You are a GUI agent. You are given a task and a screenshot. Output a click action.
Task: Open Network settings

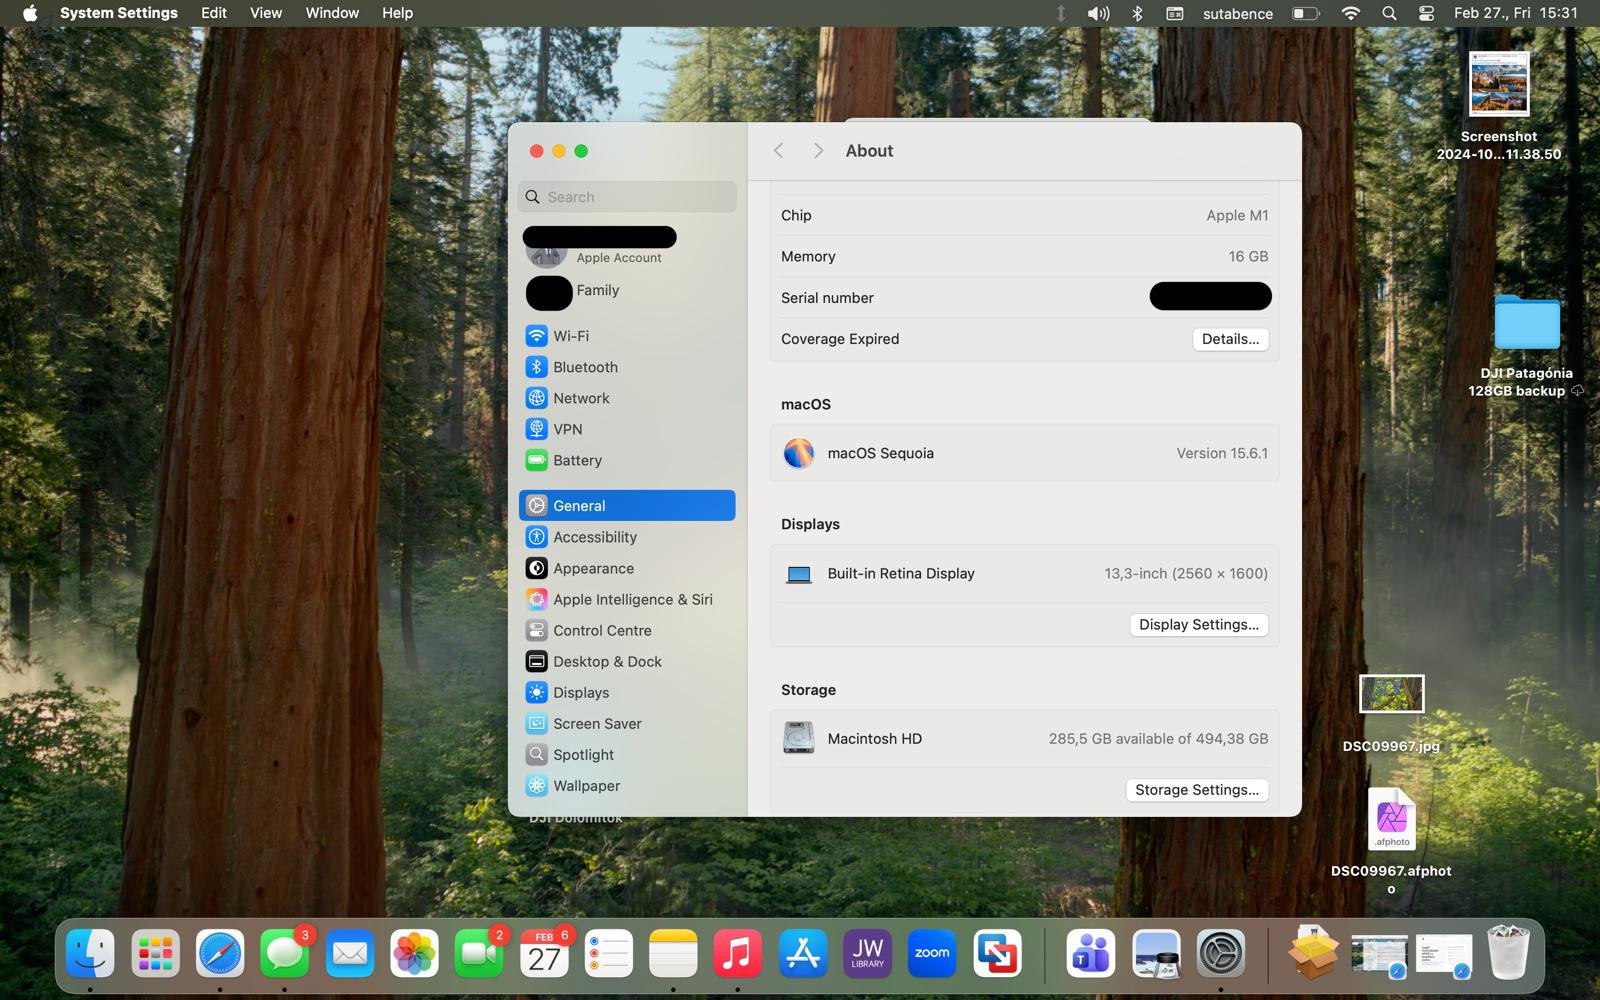pyautogui.click(x=582, y=397)
